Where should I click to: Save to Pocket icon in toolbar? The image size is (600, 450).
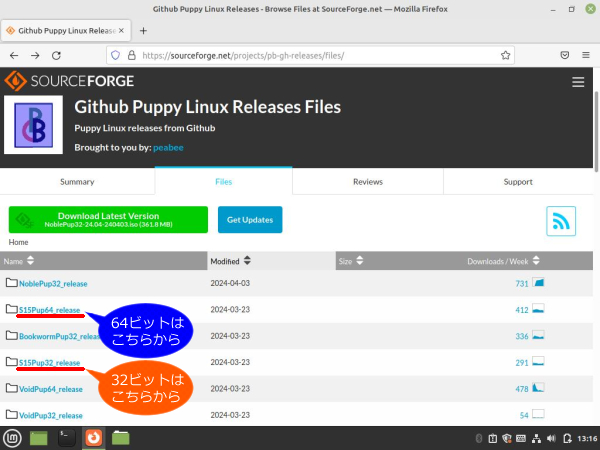click(565, 55)
